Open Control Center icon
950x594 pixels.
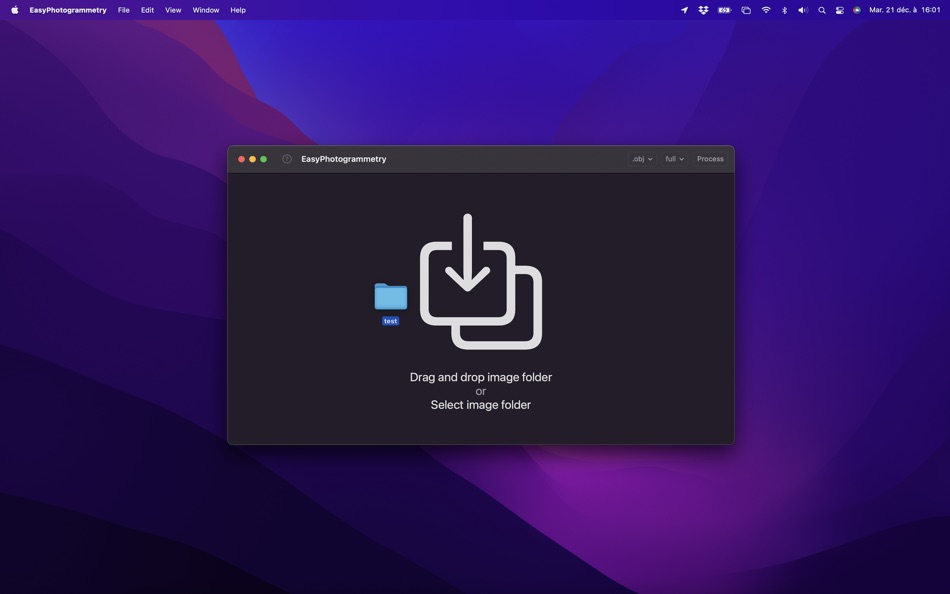(839, 10)
